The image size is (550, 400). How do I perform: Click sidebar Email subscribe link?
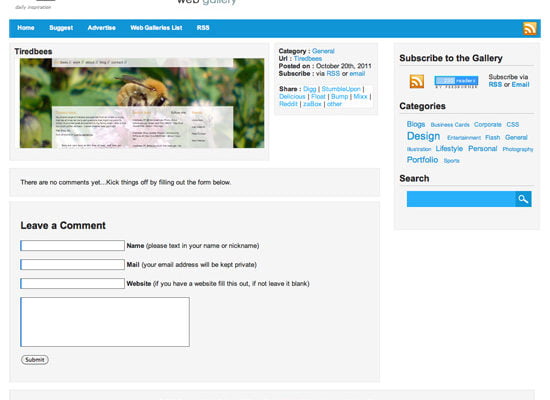(x=520, y=85)
